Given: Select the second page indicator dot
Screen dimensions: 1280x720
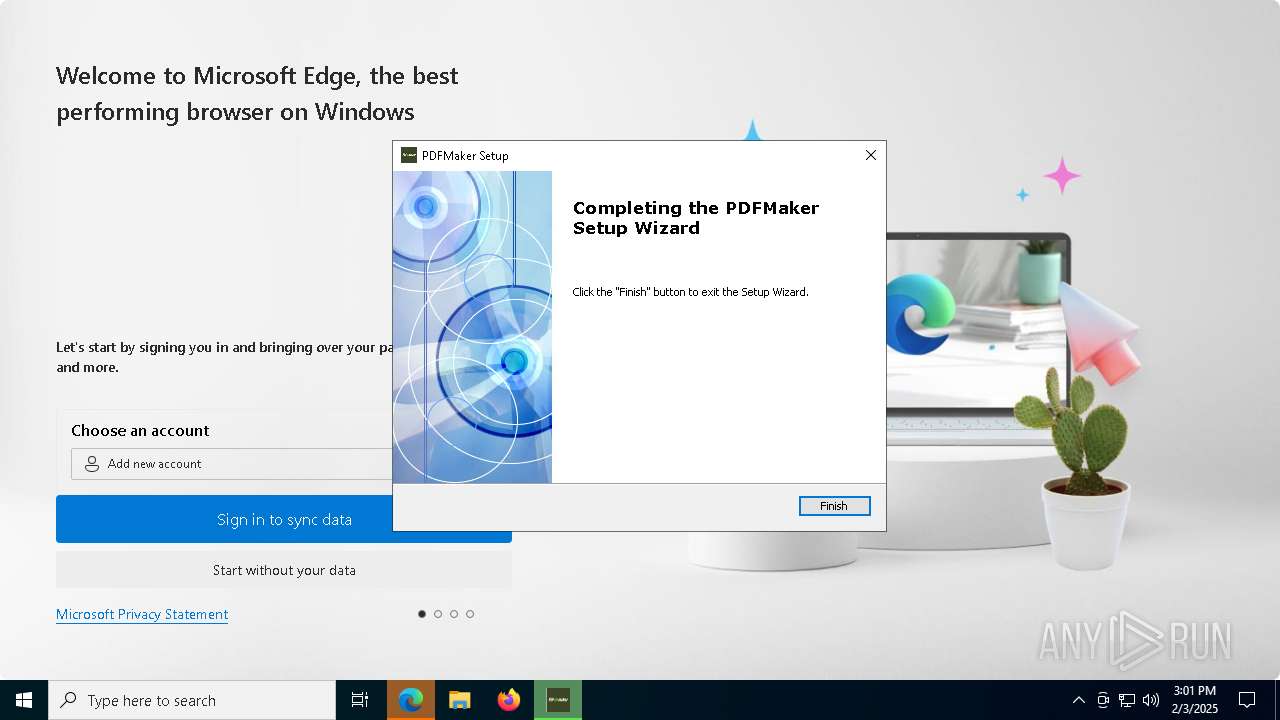Looking at the screenshot, I should pos(438,614).
